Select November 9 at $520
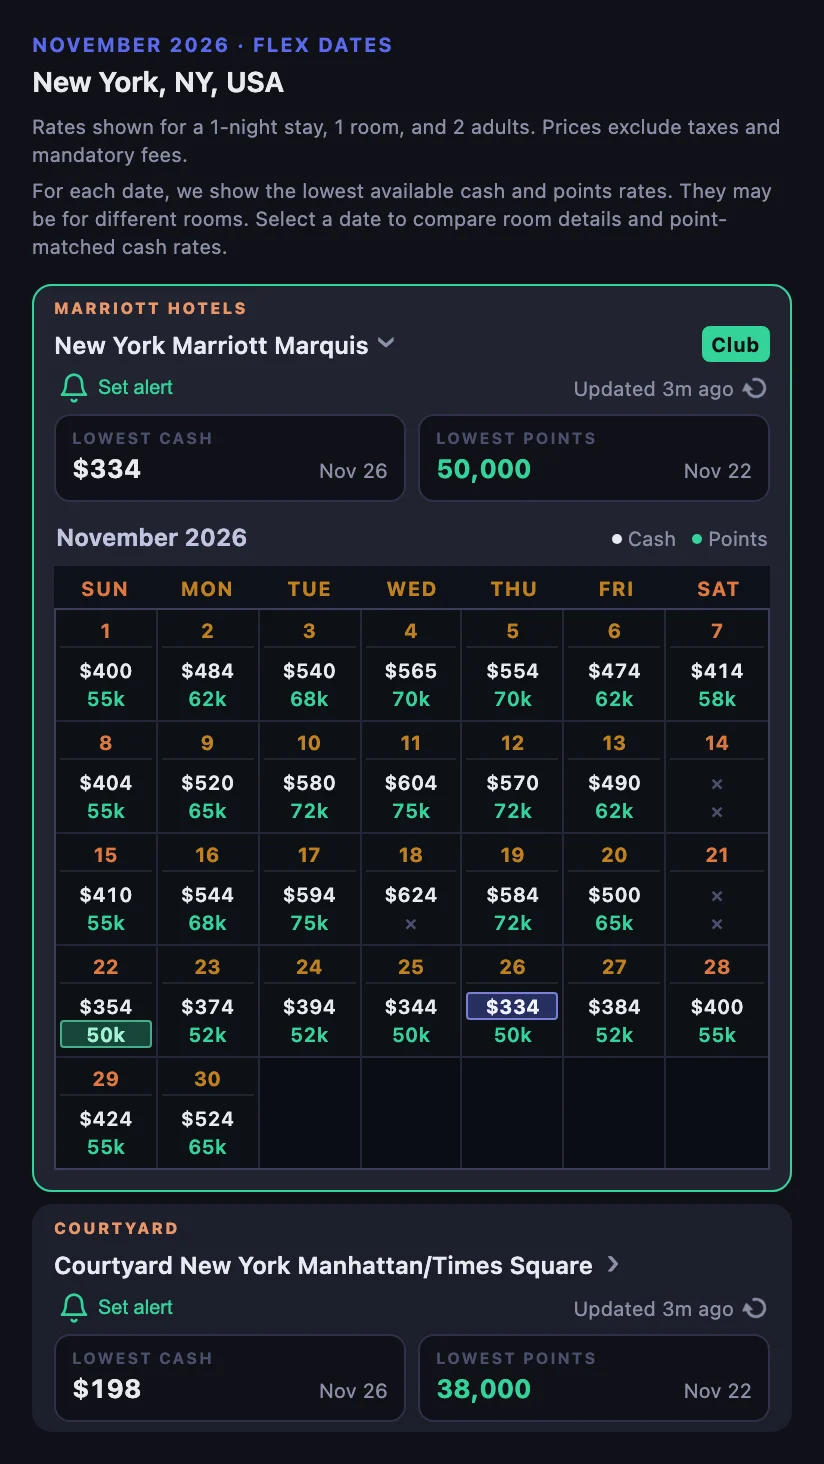The image size is (824, 1464). coord(208,777)
